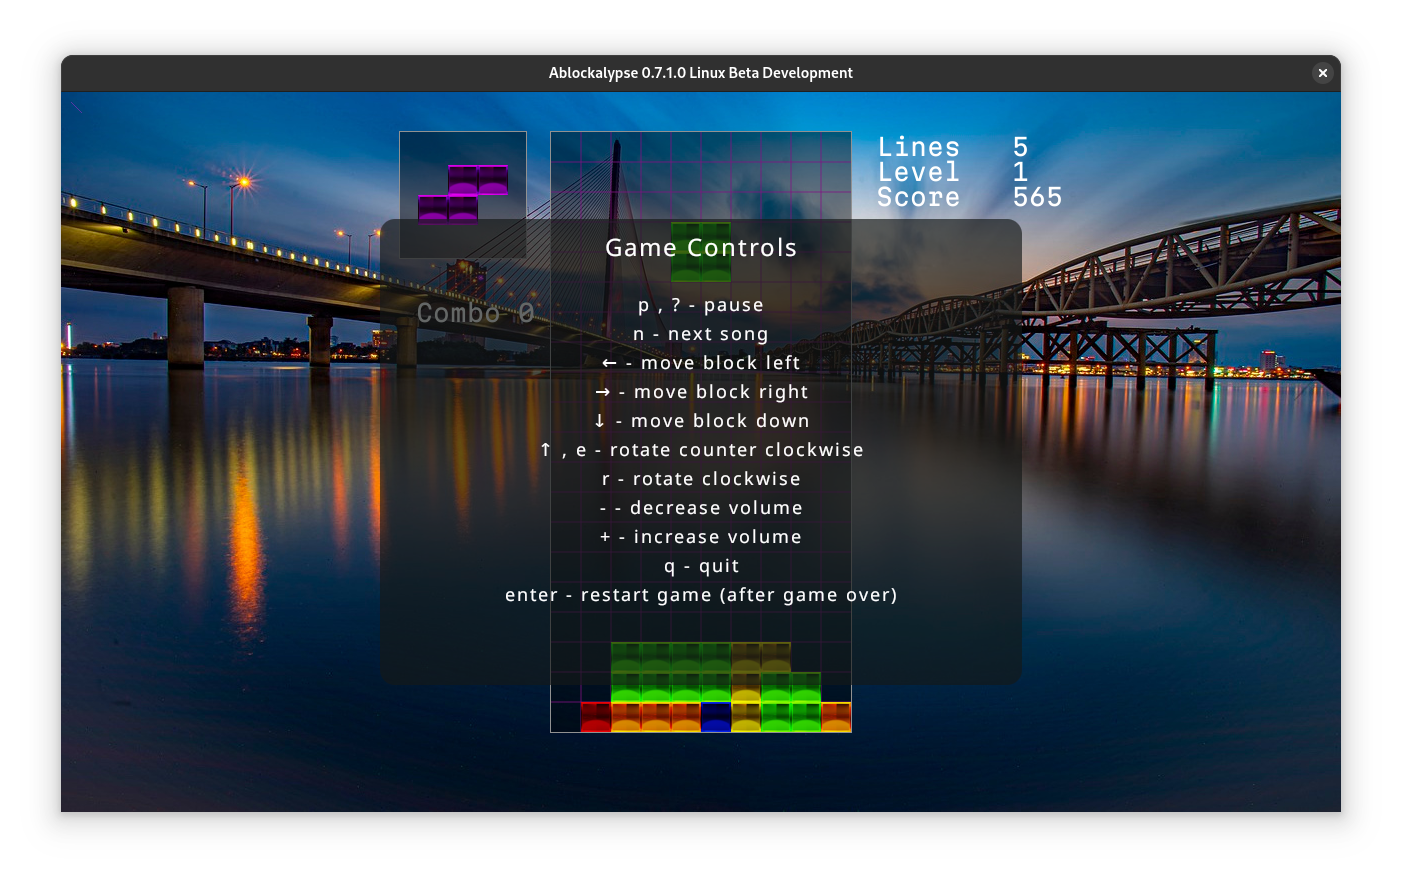This screenshot has height=879, width=1402.
Task: Click the "move block down" line
Action: 701,421
